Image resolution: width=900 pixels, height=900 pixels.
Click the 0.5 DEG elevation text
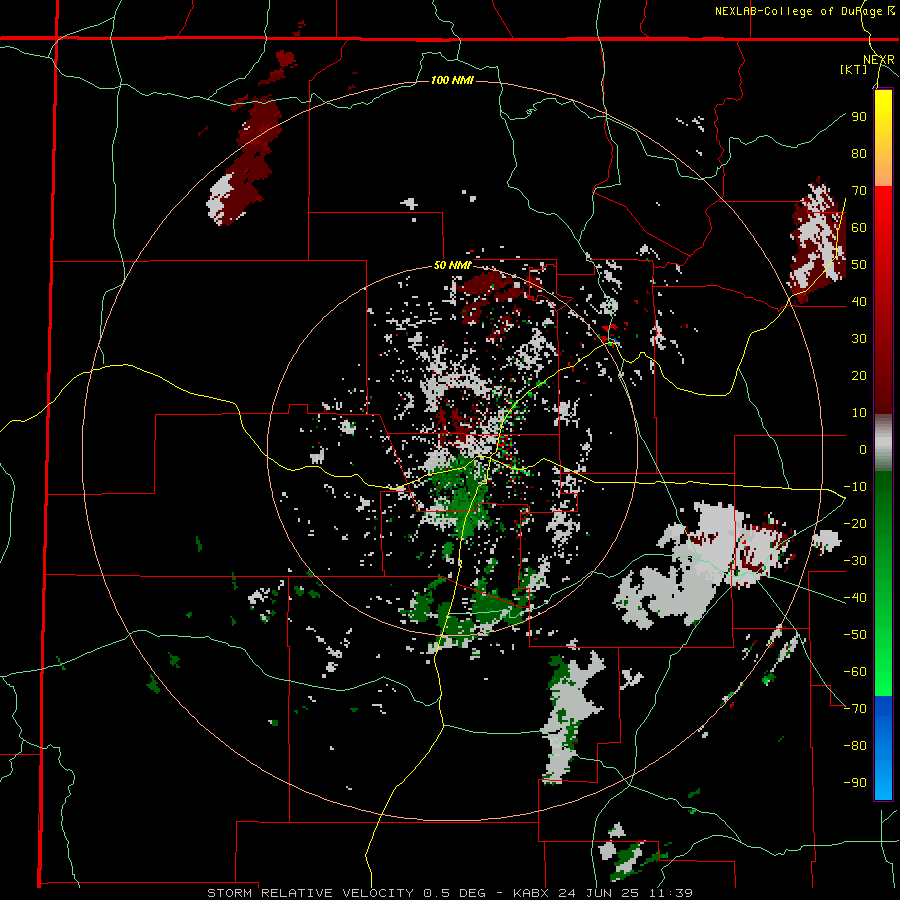click(x=453, y=893)
